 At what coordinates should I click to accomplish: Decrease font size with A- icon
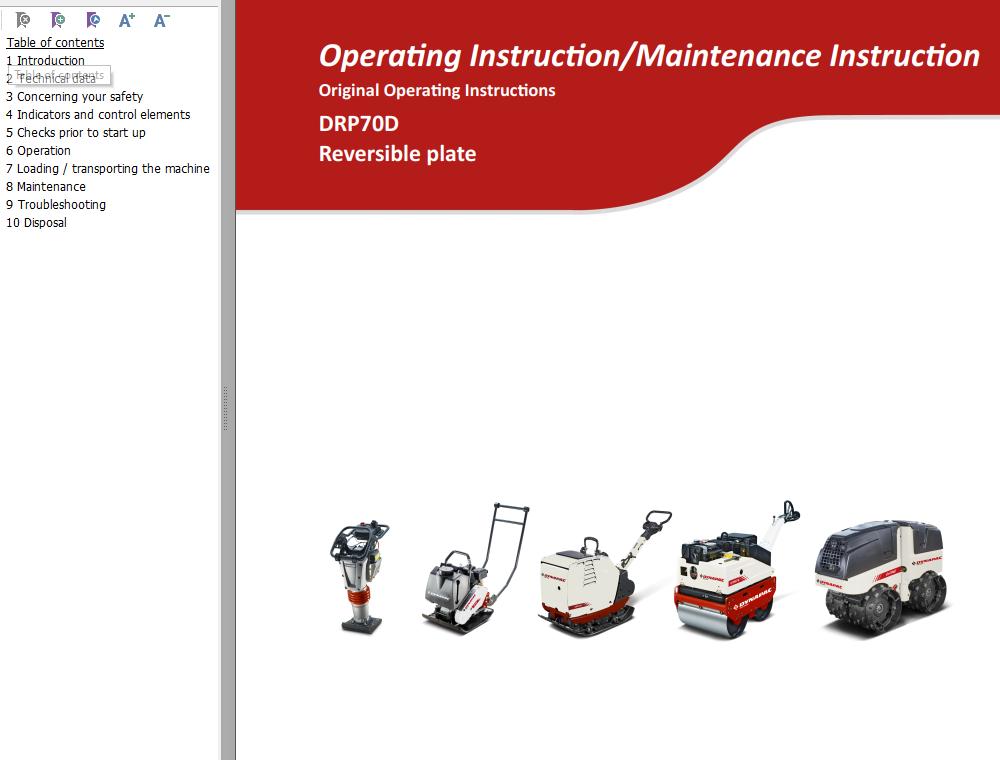pyautogui.click(x=161, y=20)
